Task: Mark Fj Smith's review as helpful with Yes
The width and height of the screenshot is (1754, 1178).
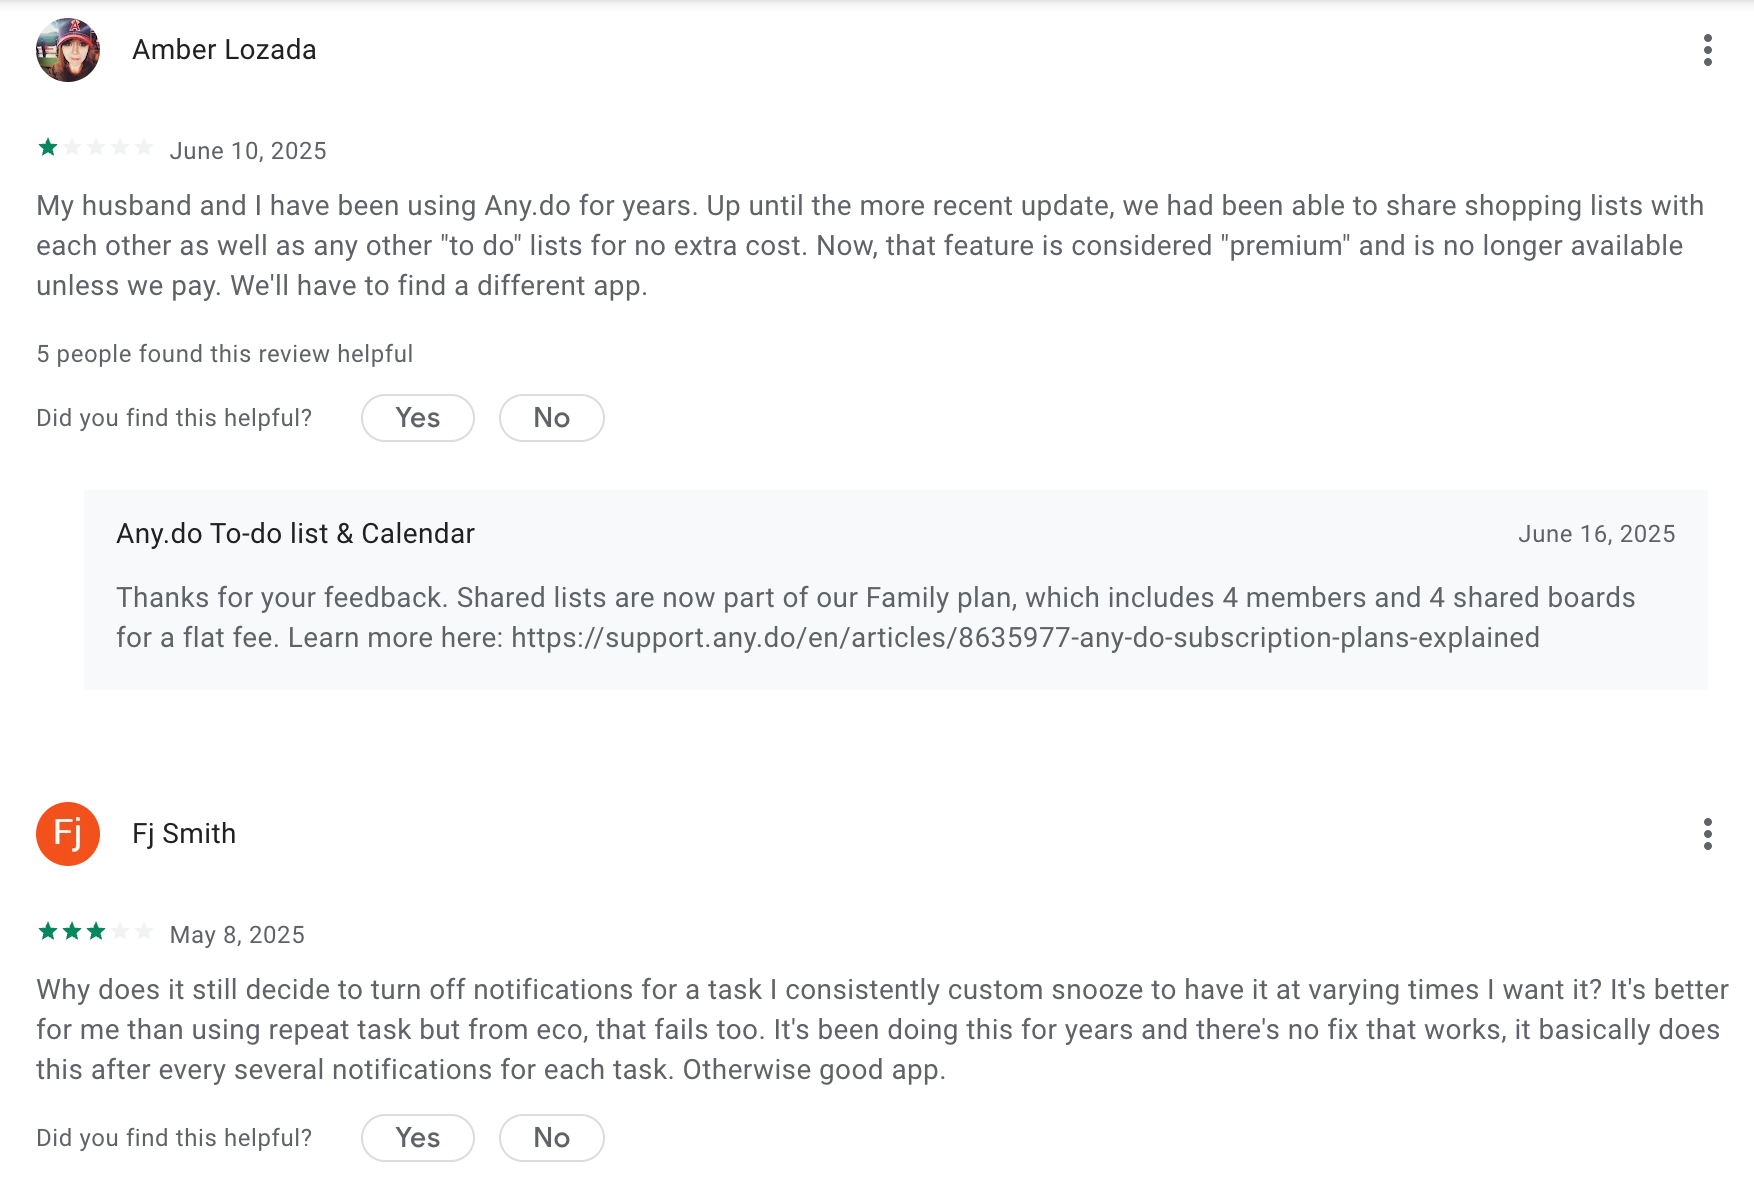Action: click(418, 1138)
